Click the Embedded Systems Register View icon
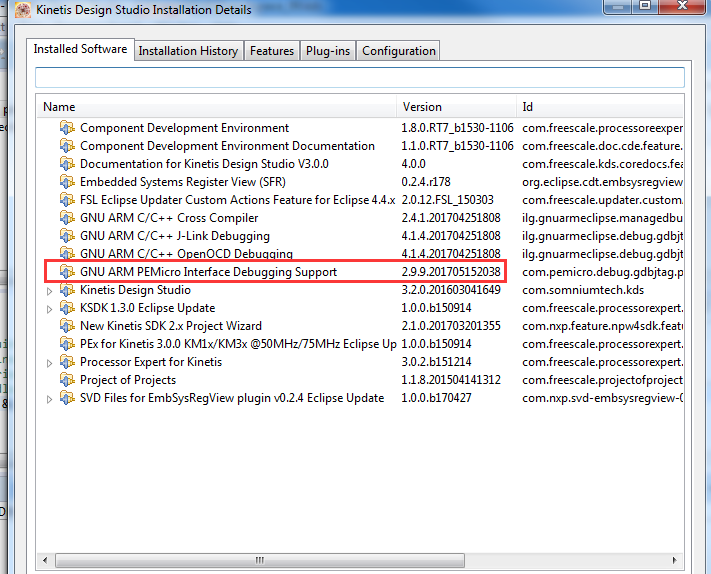 tap(67, 182)
